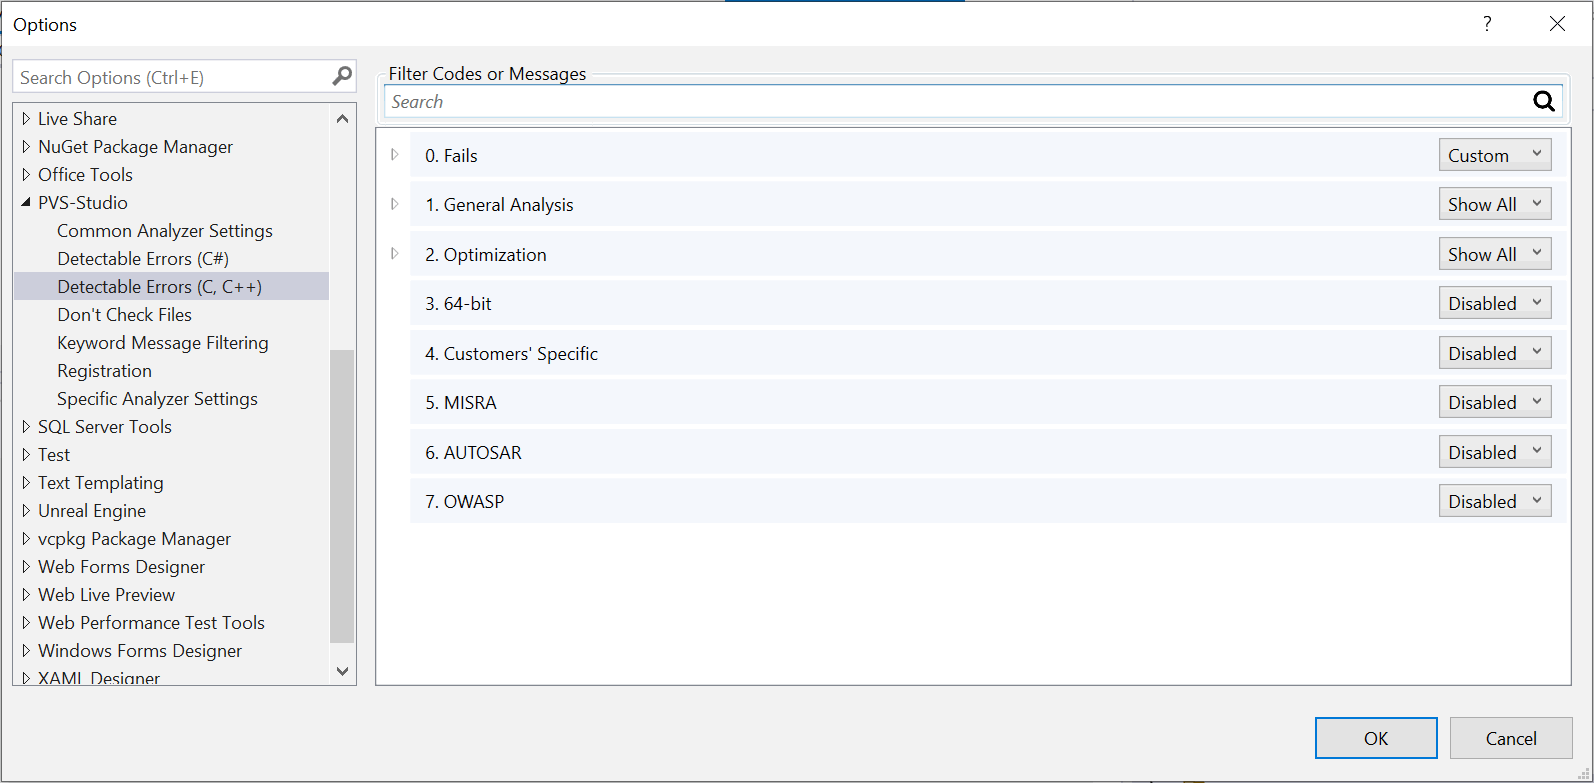Click the 4. Customers' Specific row label

coord(511,353)
